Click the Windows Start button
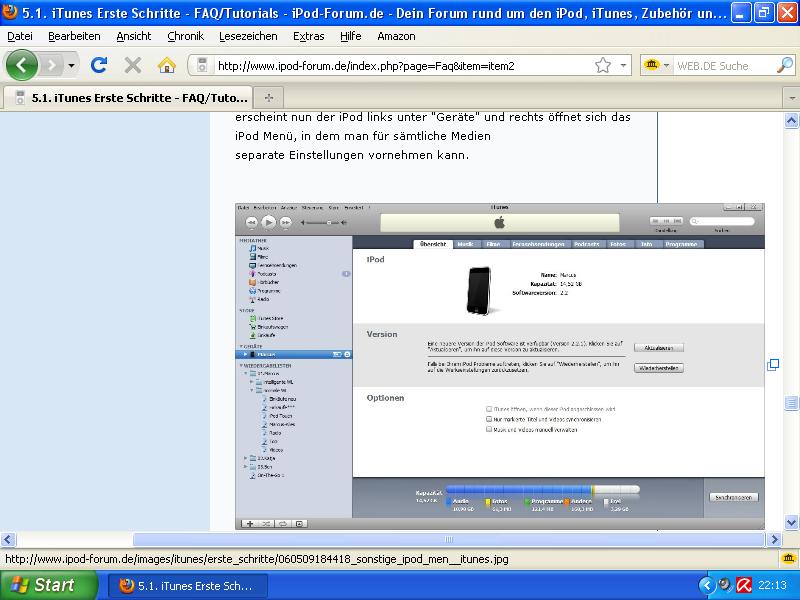The width and height of the screenshot is (800, 600). [x=48, y=585]
